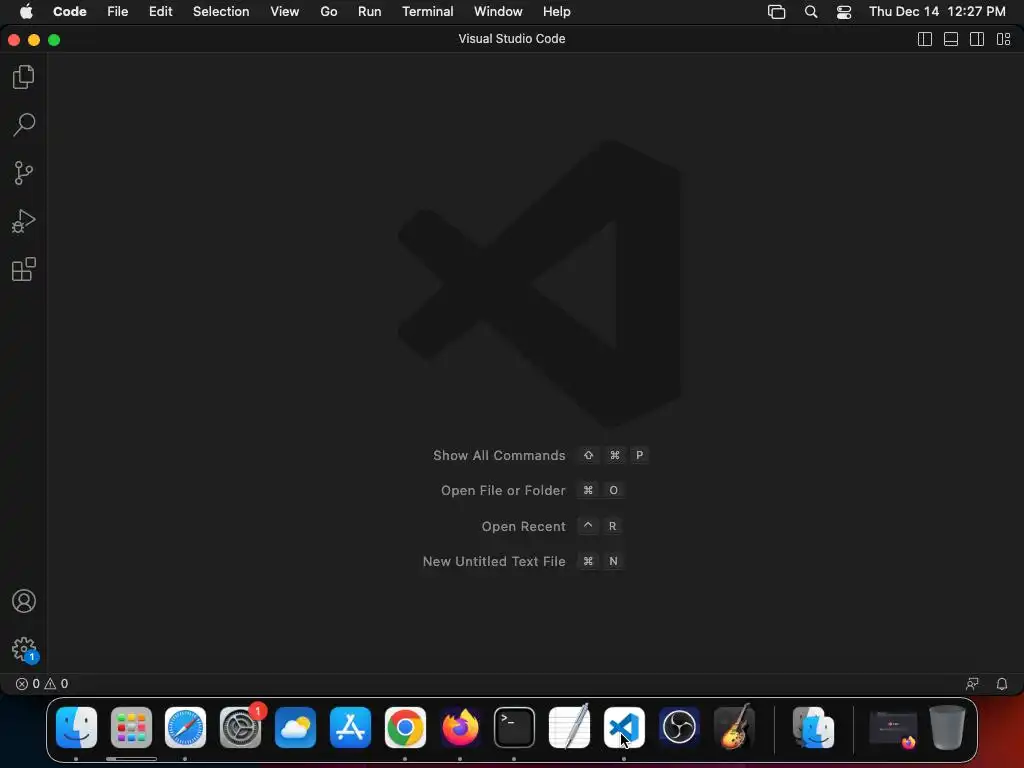
Task: Open the Run and Debug view
Action: [24, 221]
